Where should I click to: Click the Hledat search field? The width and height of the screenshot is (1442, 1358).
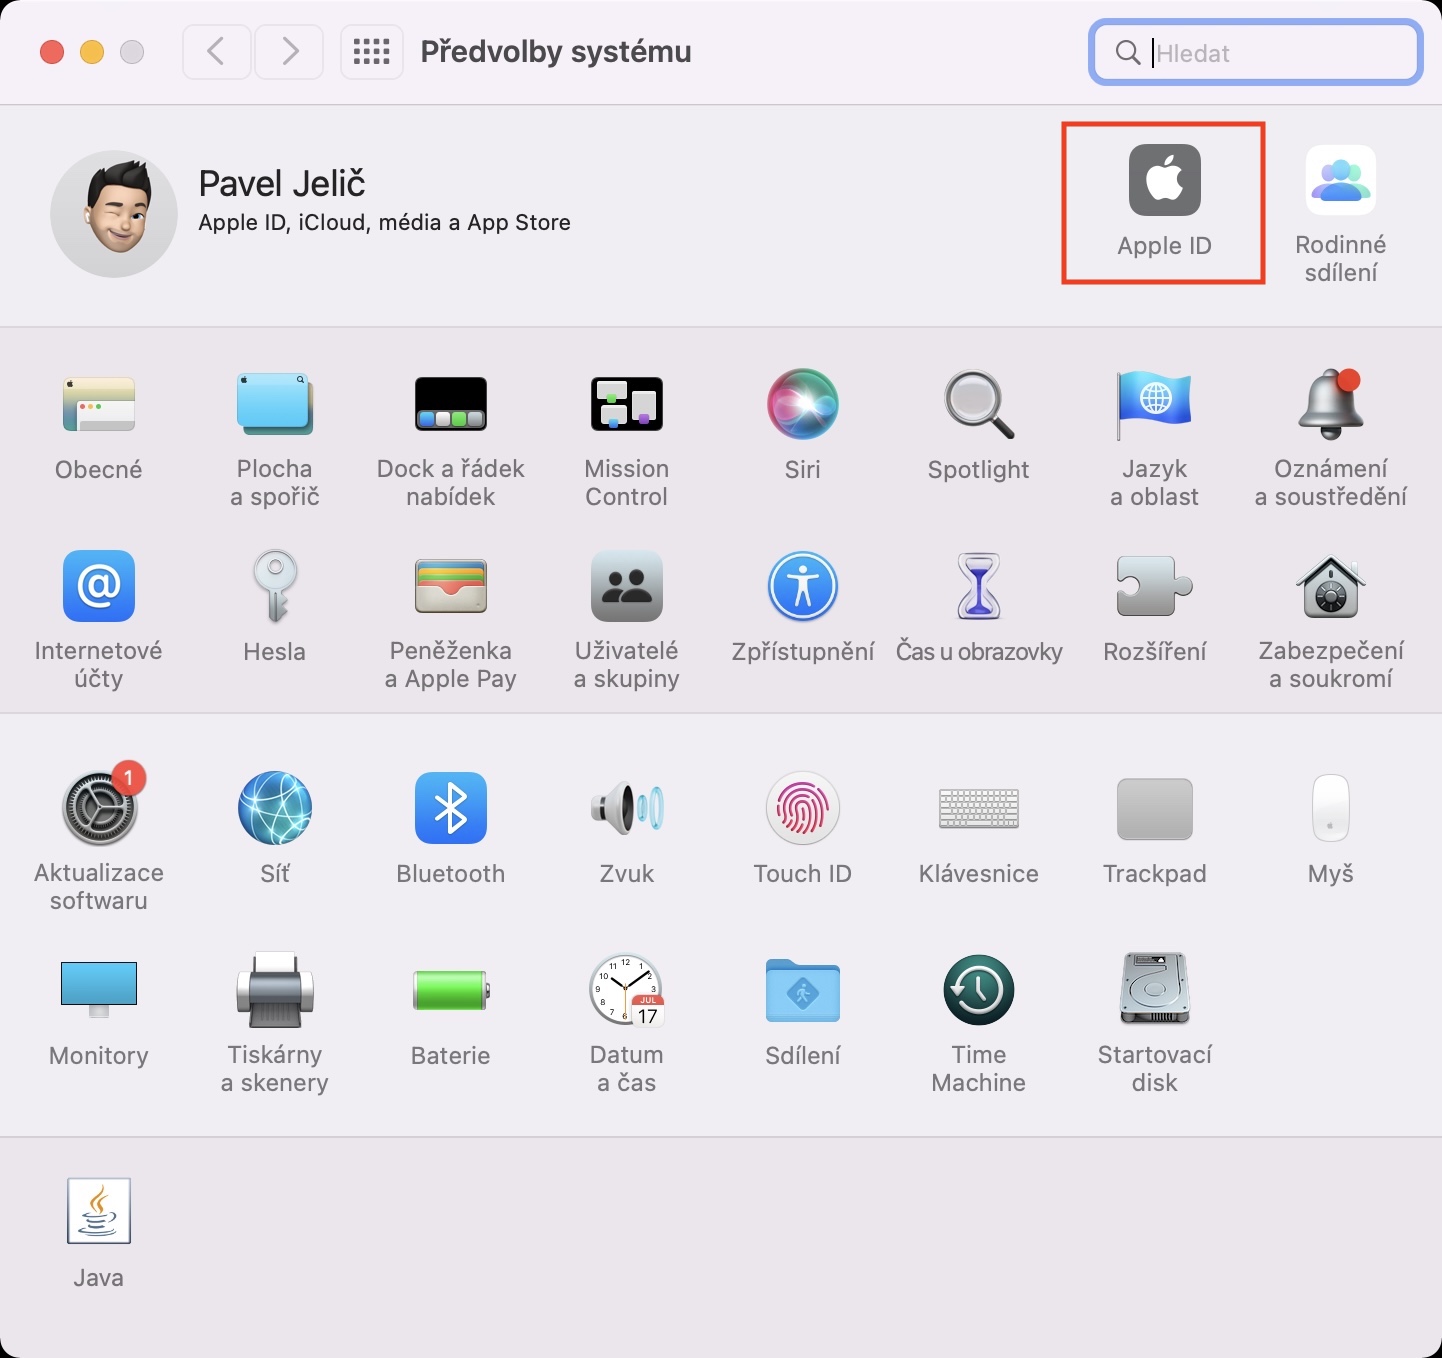point(1255,53)
